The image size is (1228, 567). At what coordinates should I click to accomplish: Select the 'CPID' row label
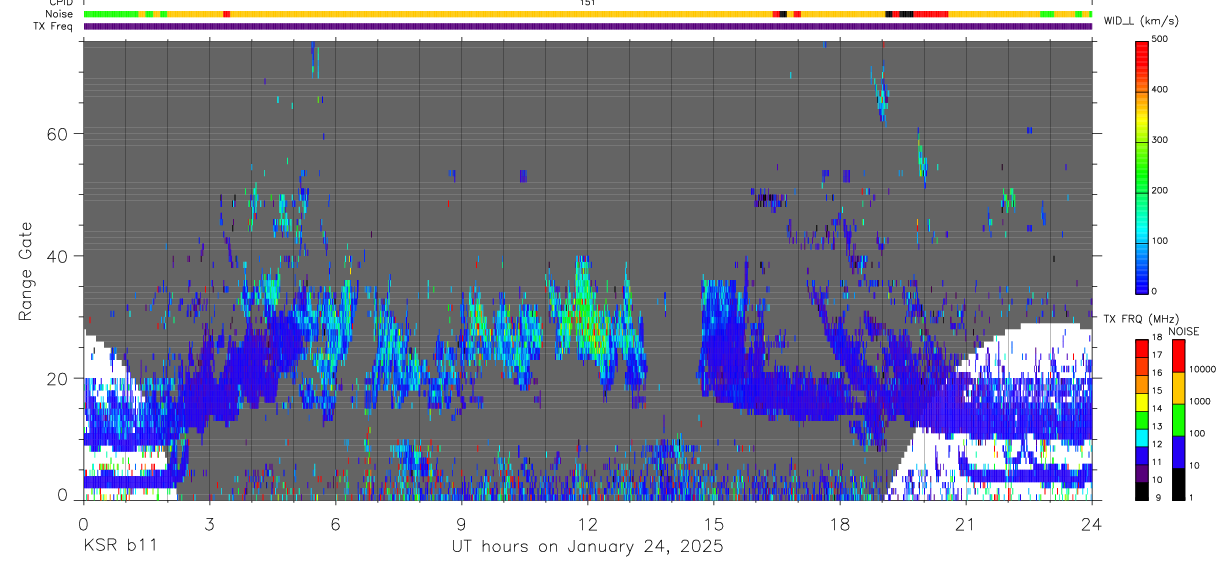60,3
